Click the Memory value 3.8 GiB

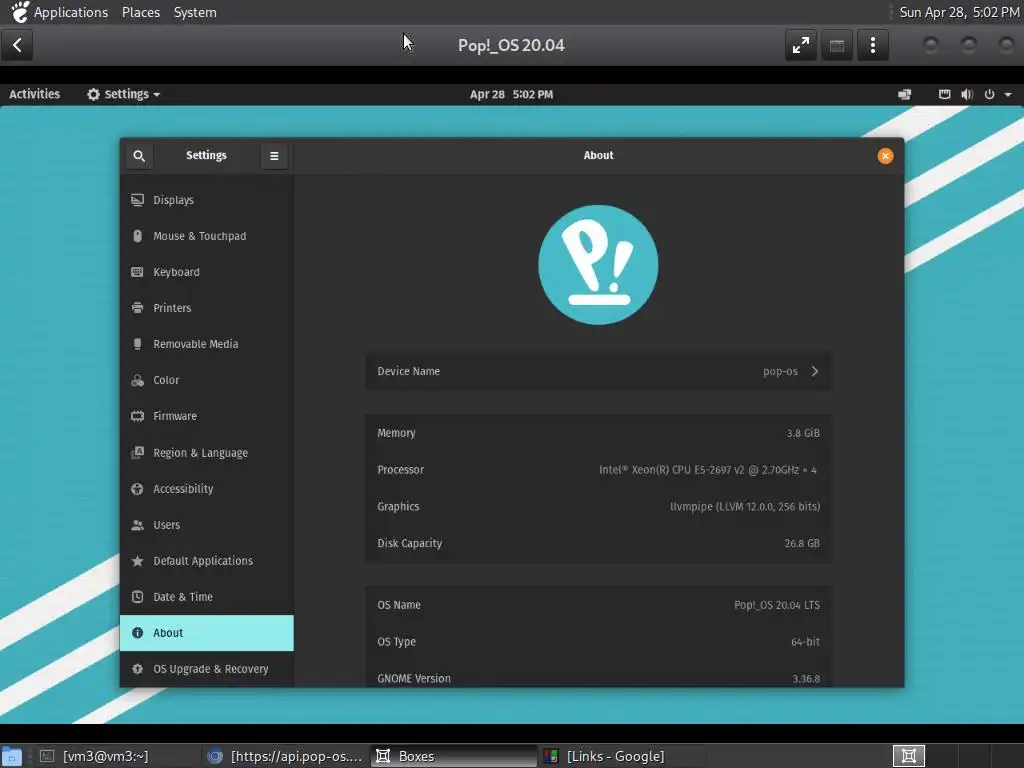coord(803,433)
